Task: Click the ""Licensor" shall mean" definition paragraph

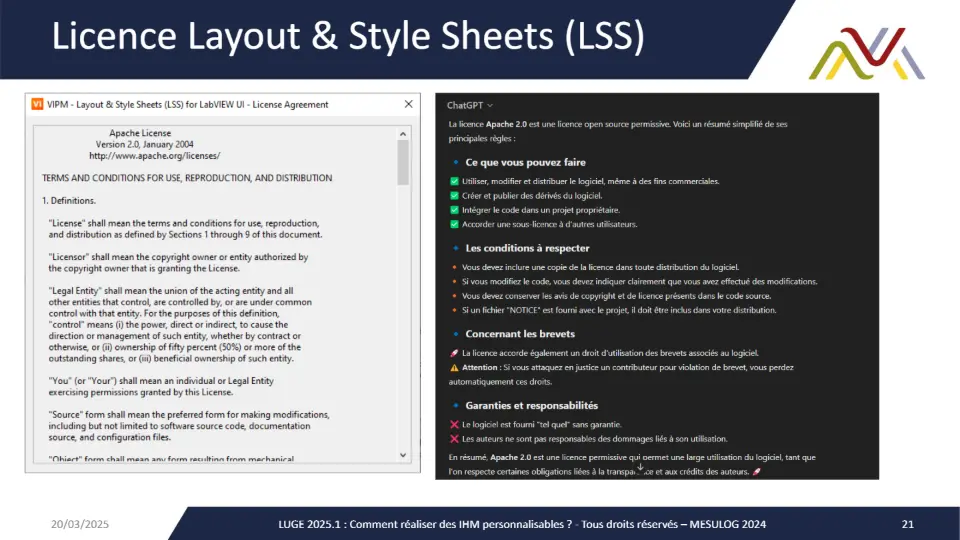Action: [x=178, y=263]
